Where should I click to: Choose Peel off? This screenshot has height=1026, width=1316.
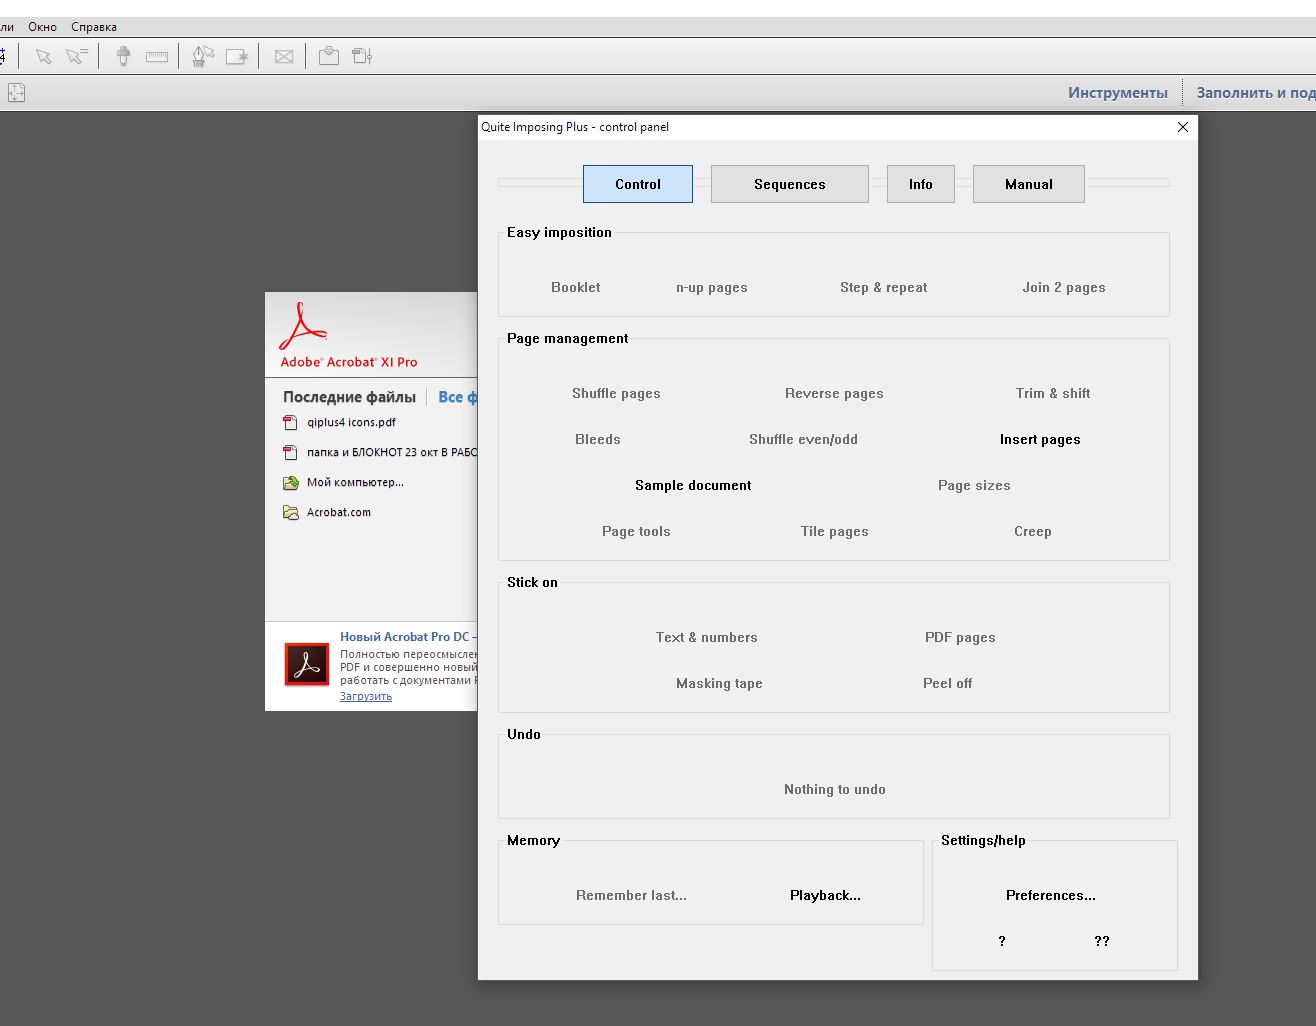[947, 683]
